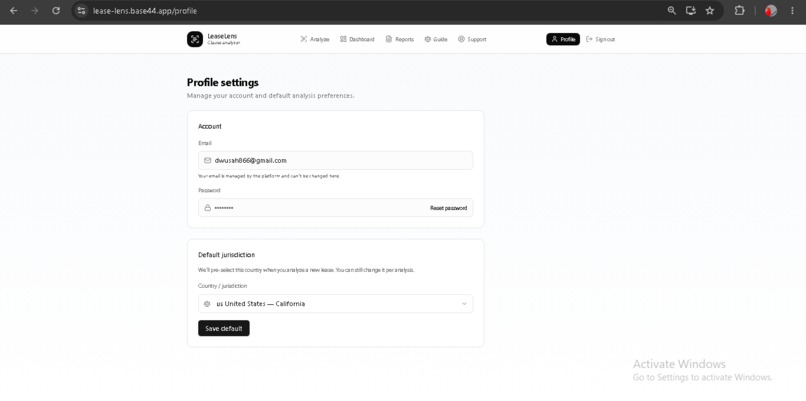The image size is (806, 401).
Task: Click the Default jurisdiction heading
Action: pos(227,254)
